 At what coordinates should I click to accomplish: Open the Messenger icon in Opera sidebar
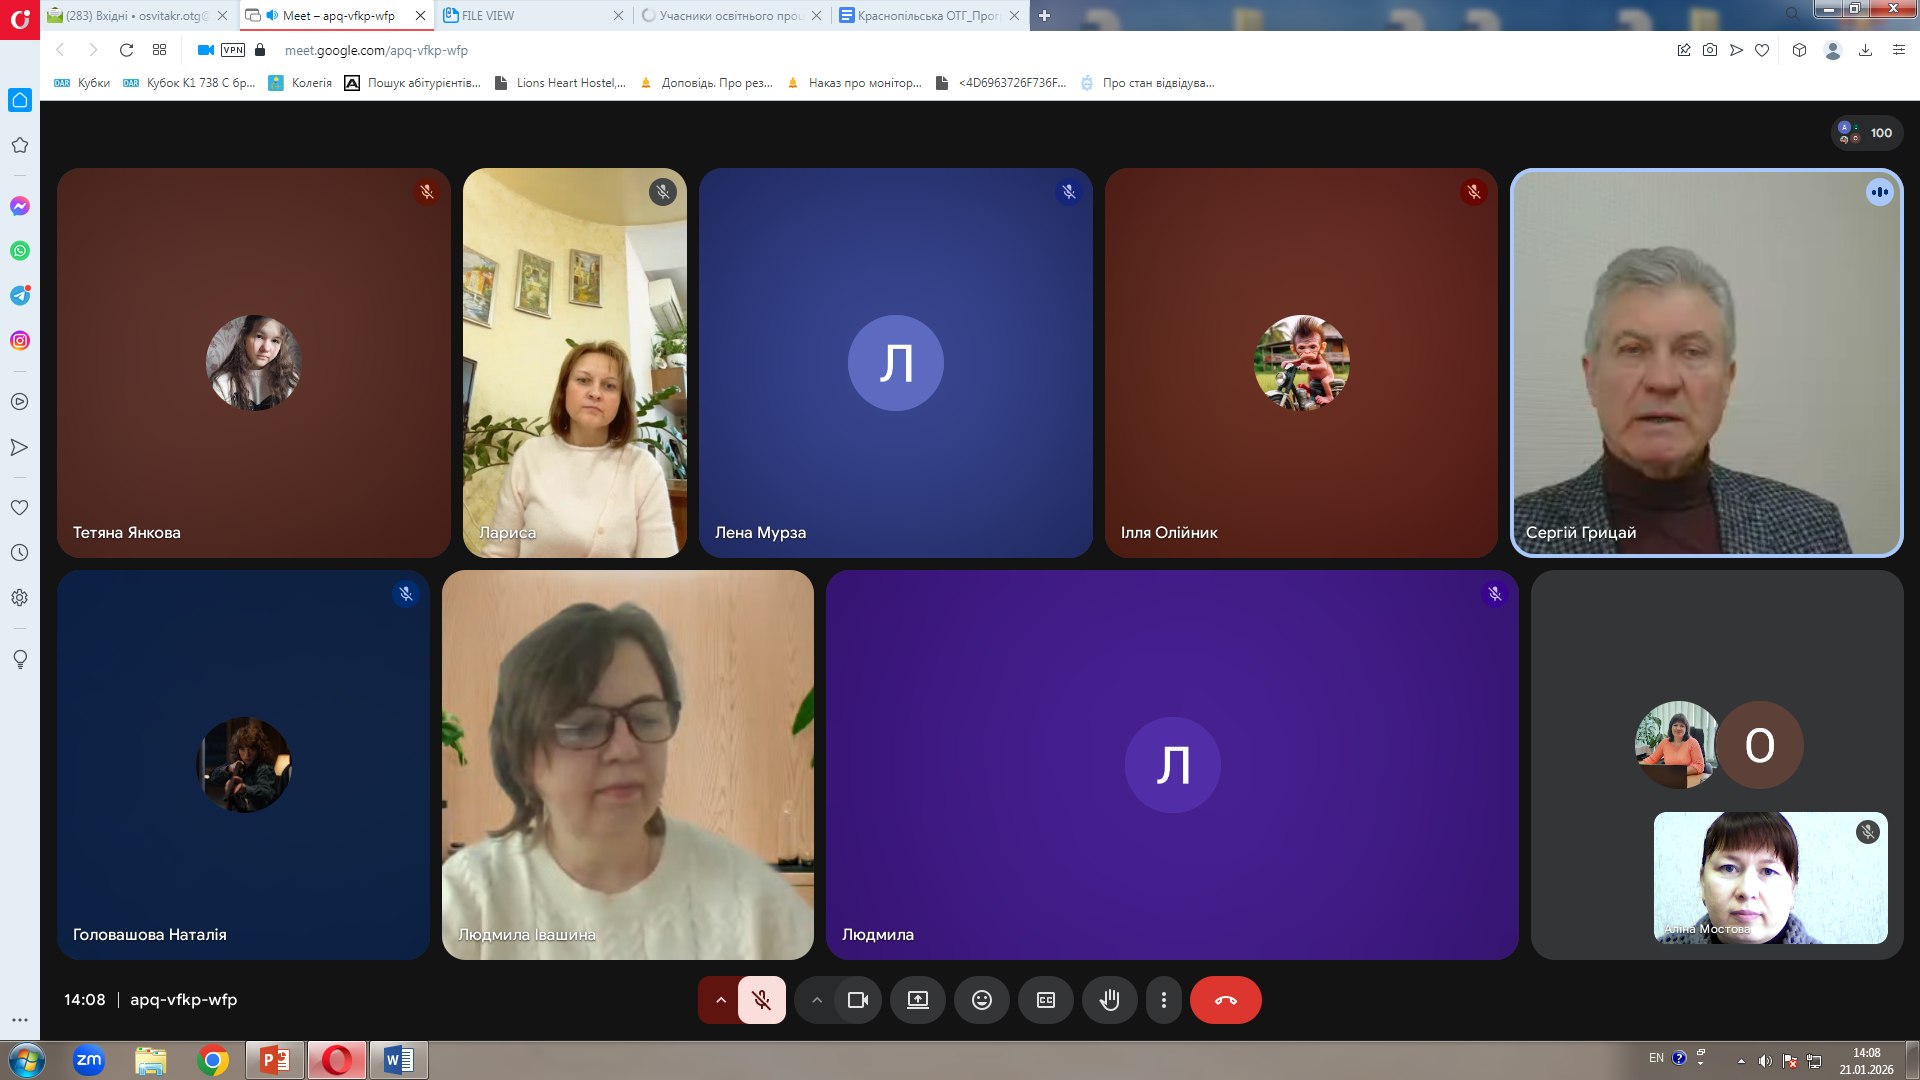[20, 206]
